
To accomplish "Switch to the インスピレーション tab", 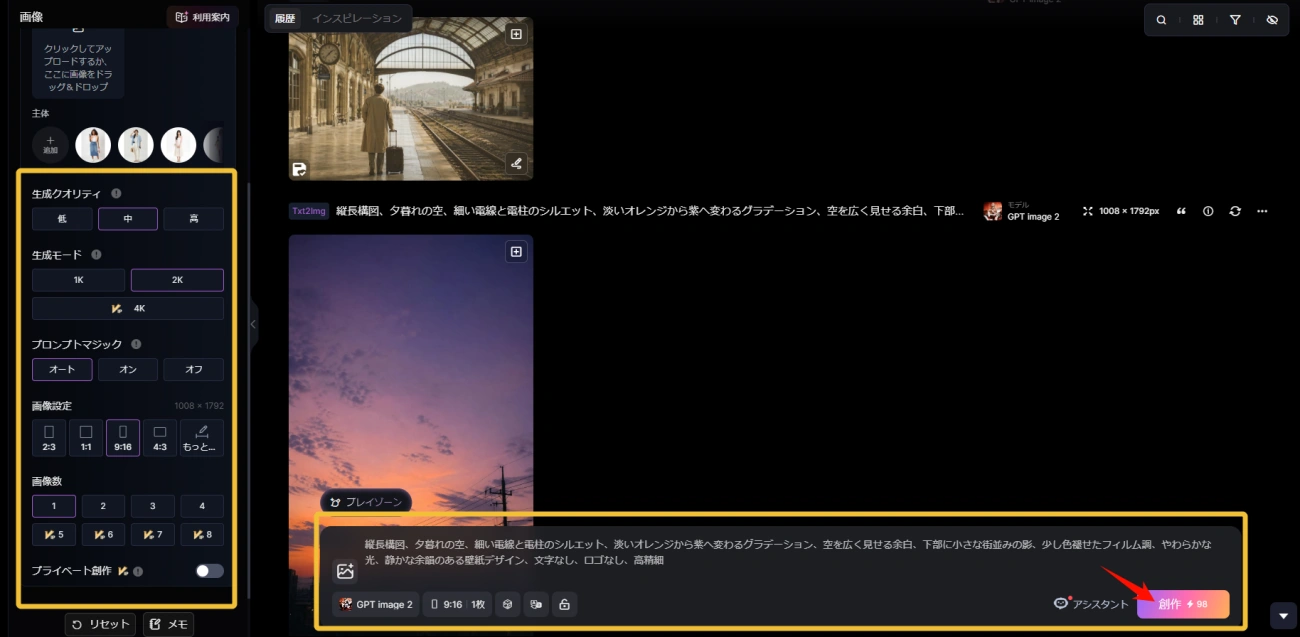I will click(356, 18).
